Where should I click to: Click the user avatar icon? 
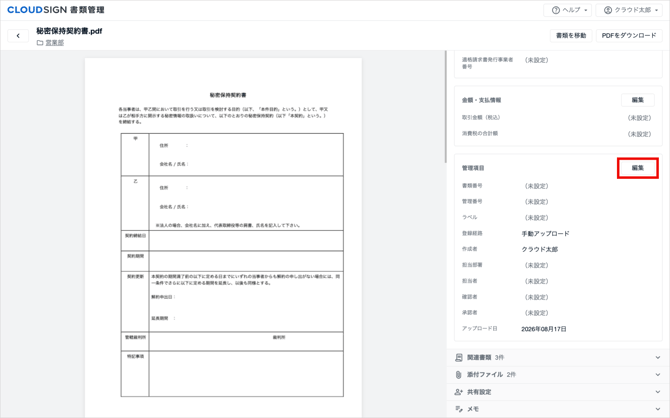(608, 10)
